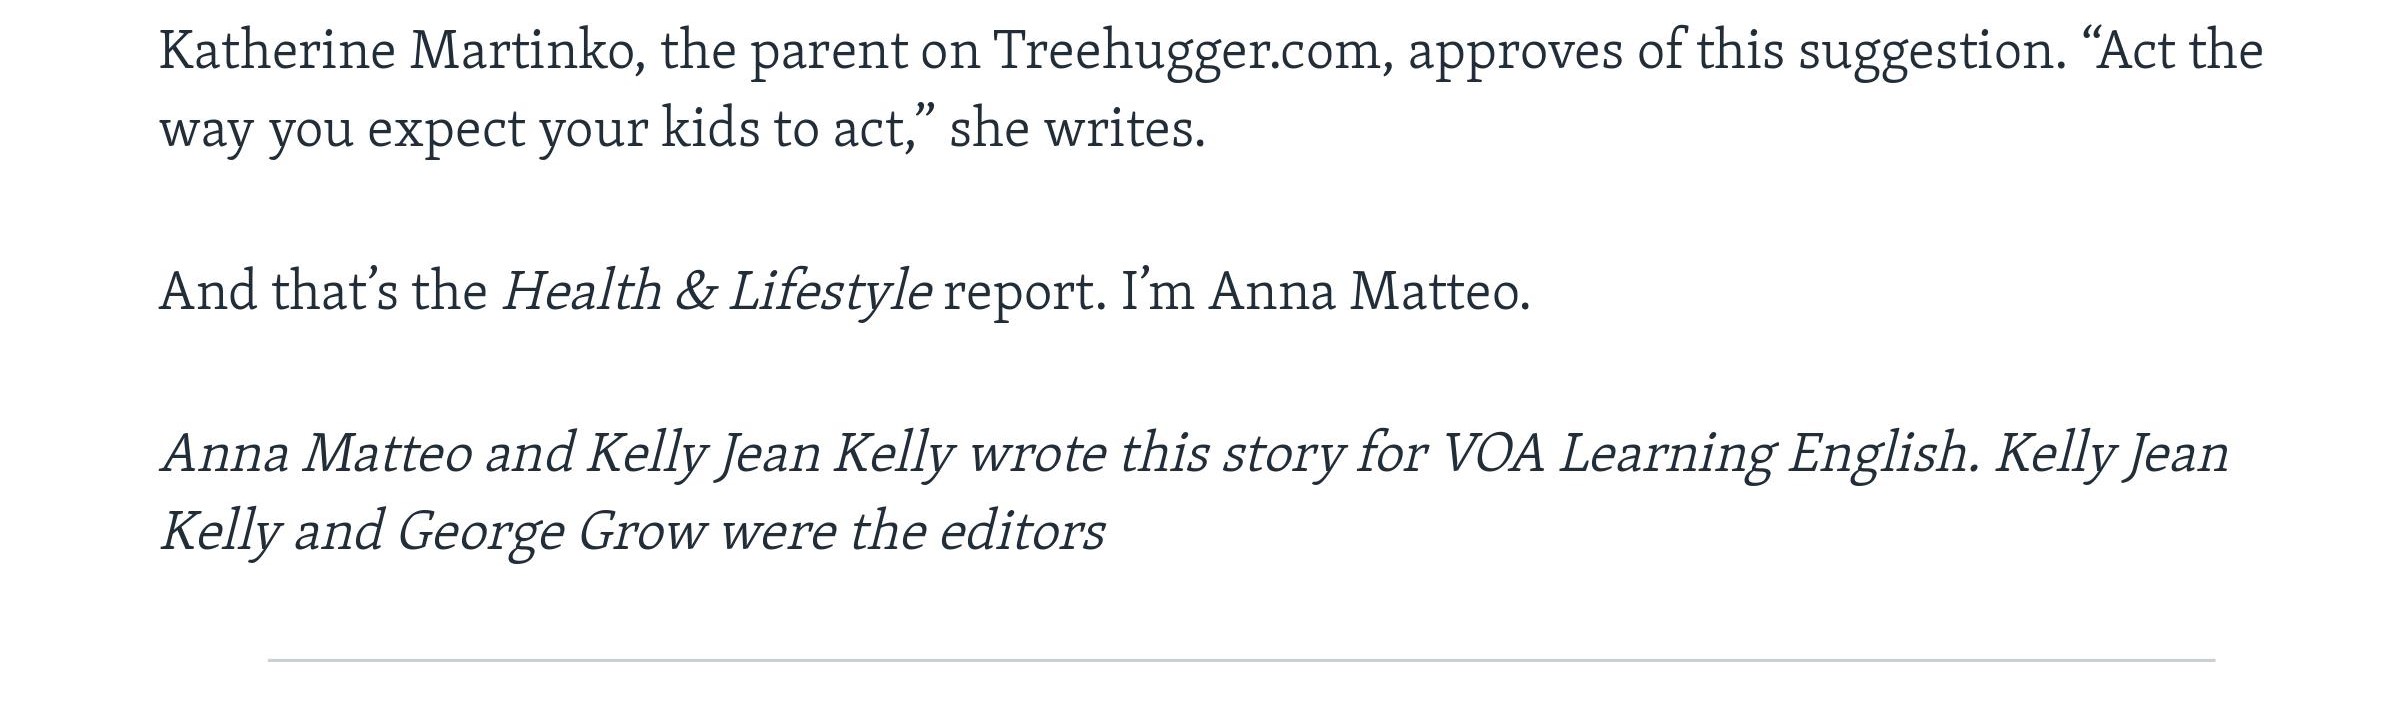The height and width of the screenshot is (717, 2385).
Task: Click the ampersand in Health & Lifestyle
Action: [694, 292]
